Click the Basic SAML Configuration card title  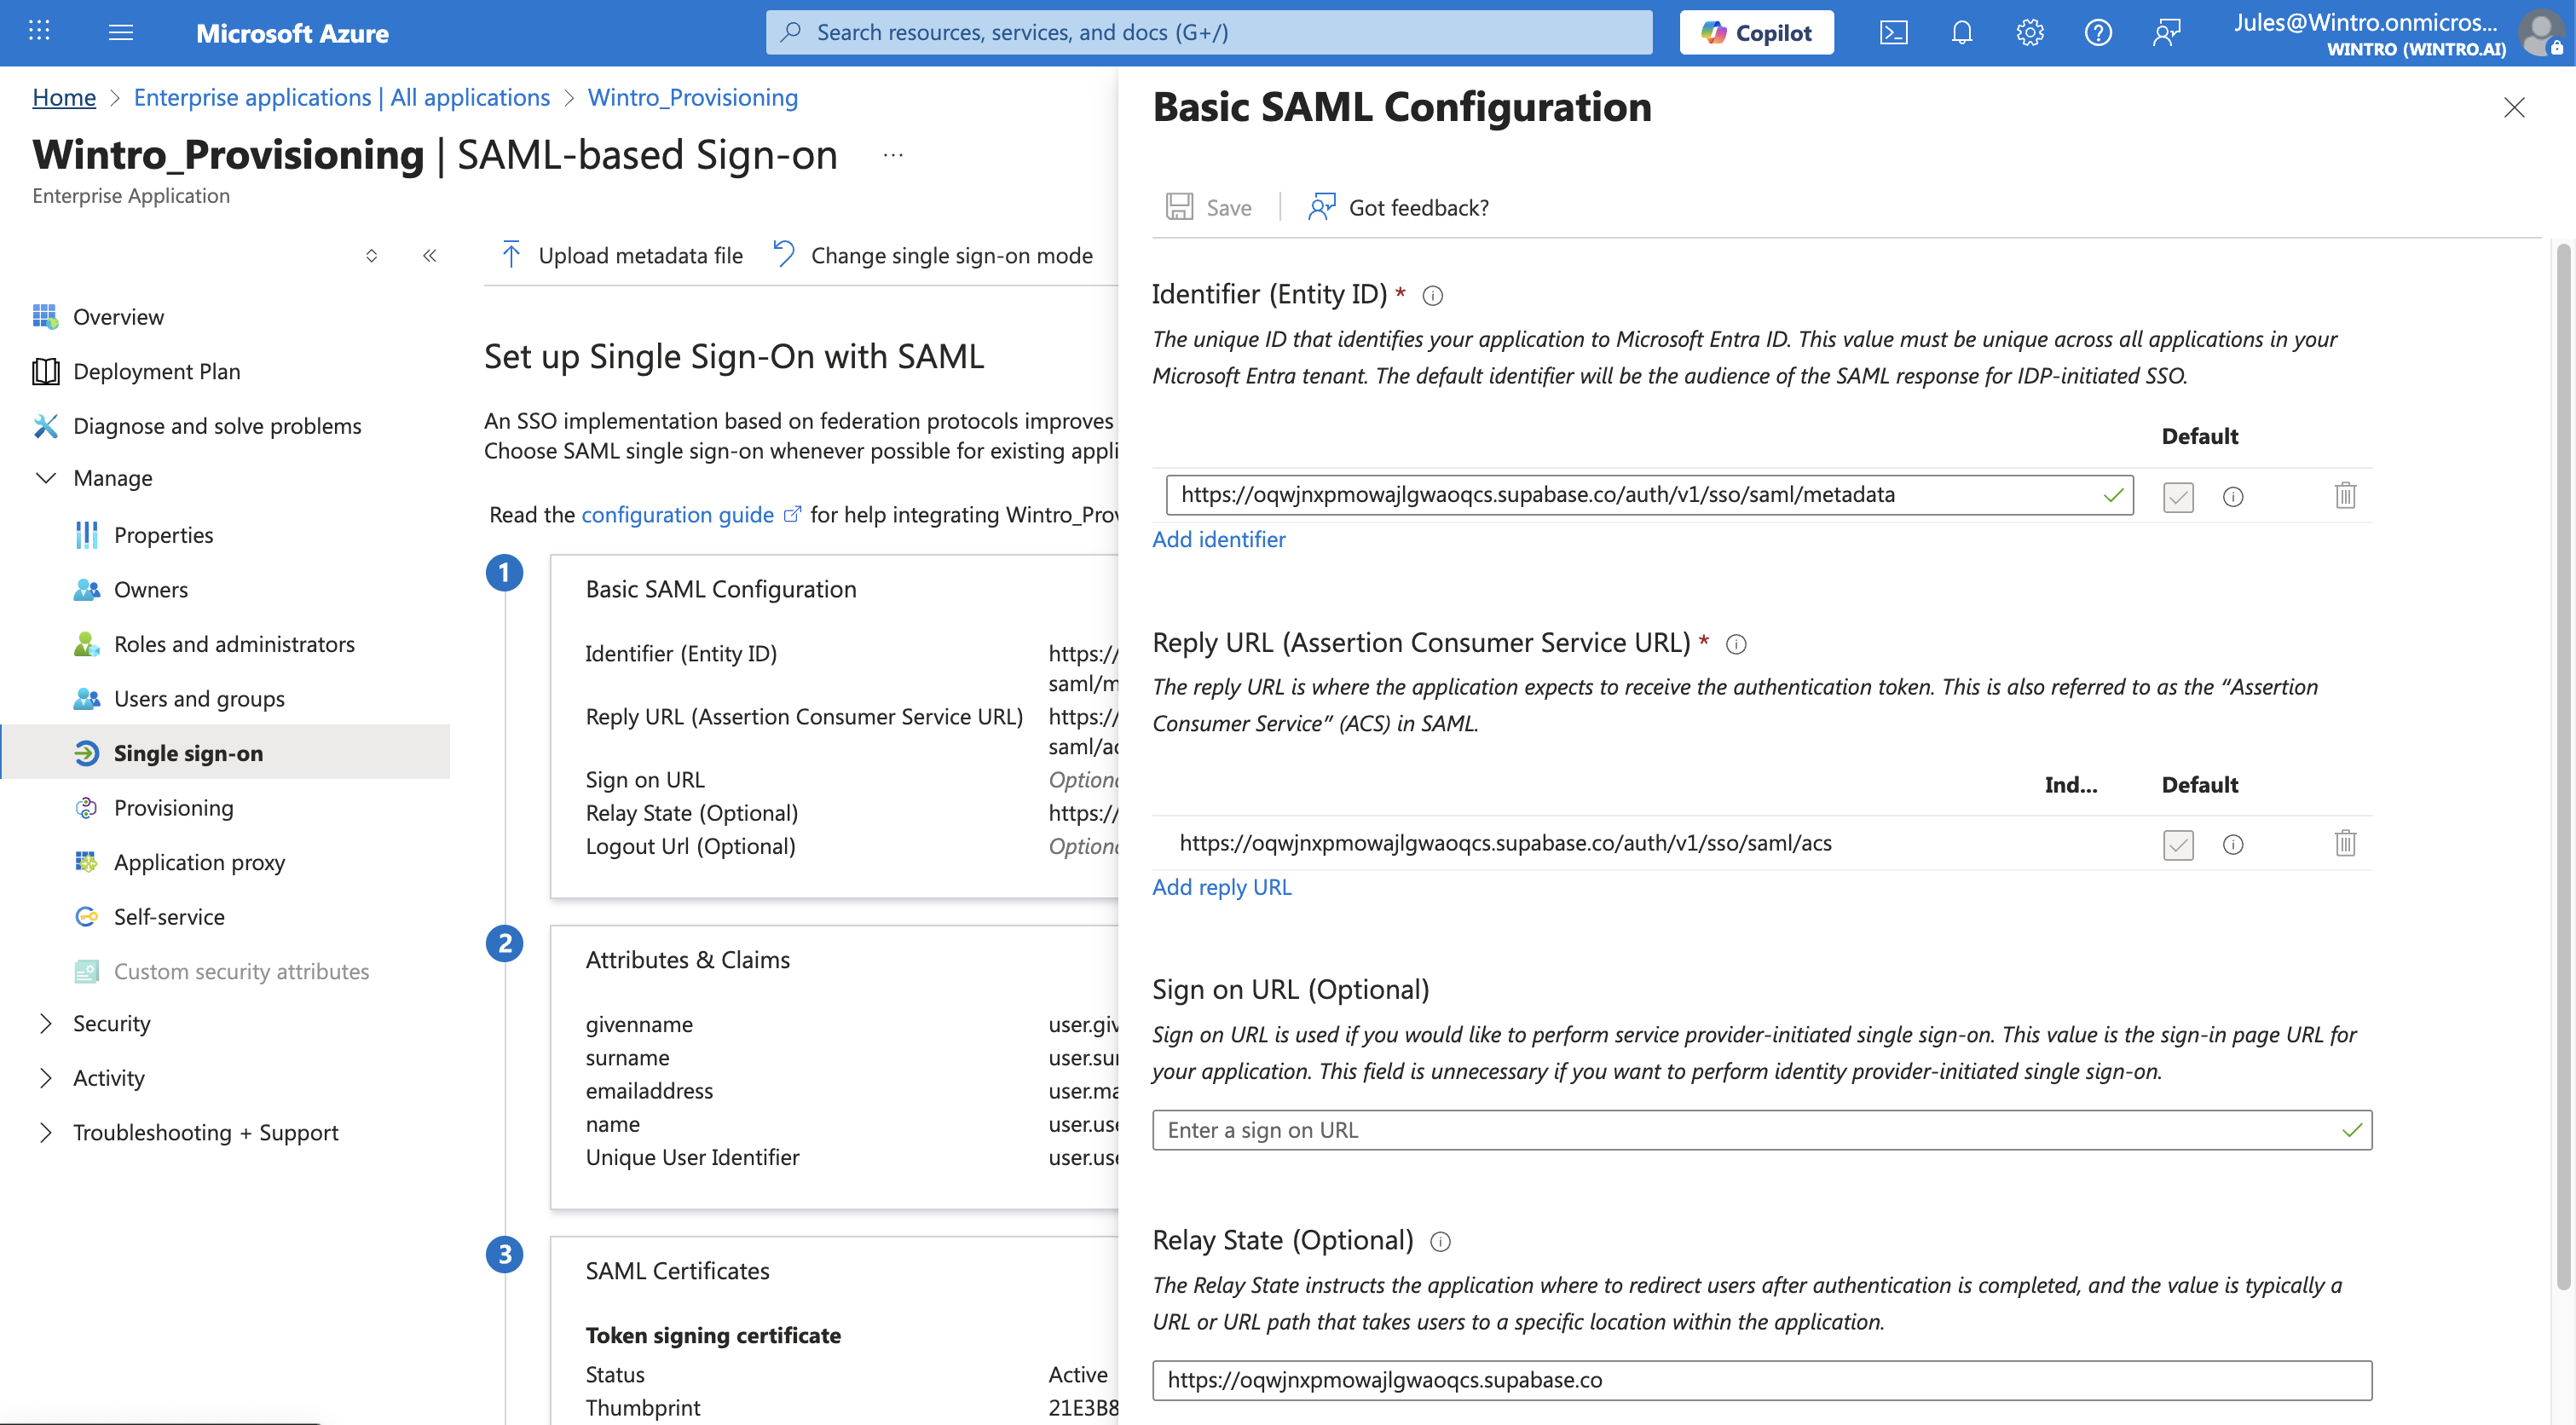click(x=721, y=589)
